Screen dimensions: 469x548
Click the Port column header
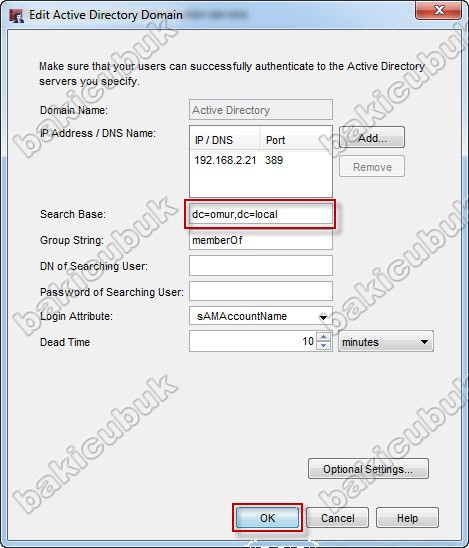pos(296,140)
